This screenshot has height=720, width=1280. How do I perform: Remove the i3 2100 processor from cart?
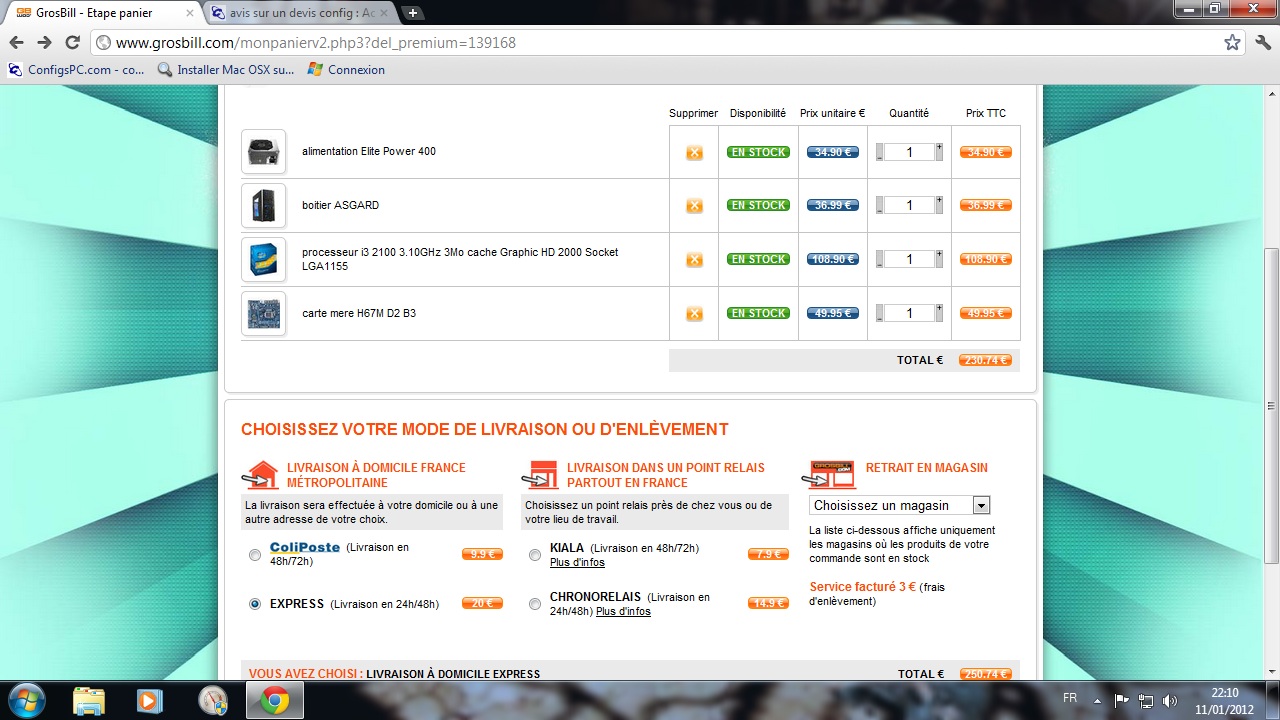pyautogui.click(x=694, y=260)
